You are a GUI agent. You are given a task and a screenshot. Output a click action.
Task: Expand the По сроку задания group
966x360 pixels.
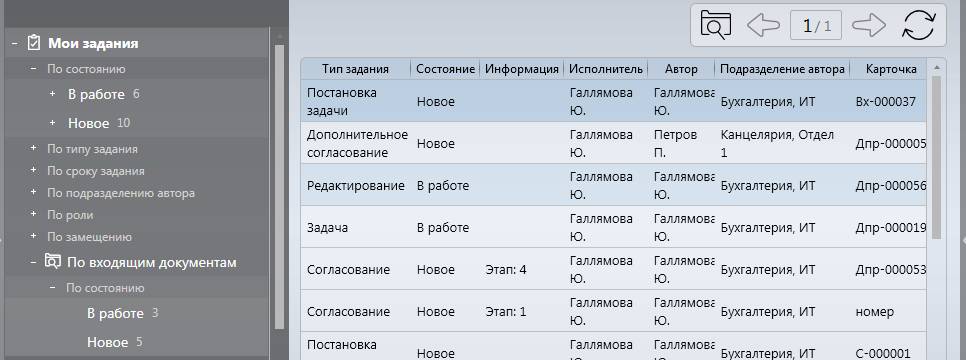click(x=33, y=170)
